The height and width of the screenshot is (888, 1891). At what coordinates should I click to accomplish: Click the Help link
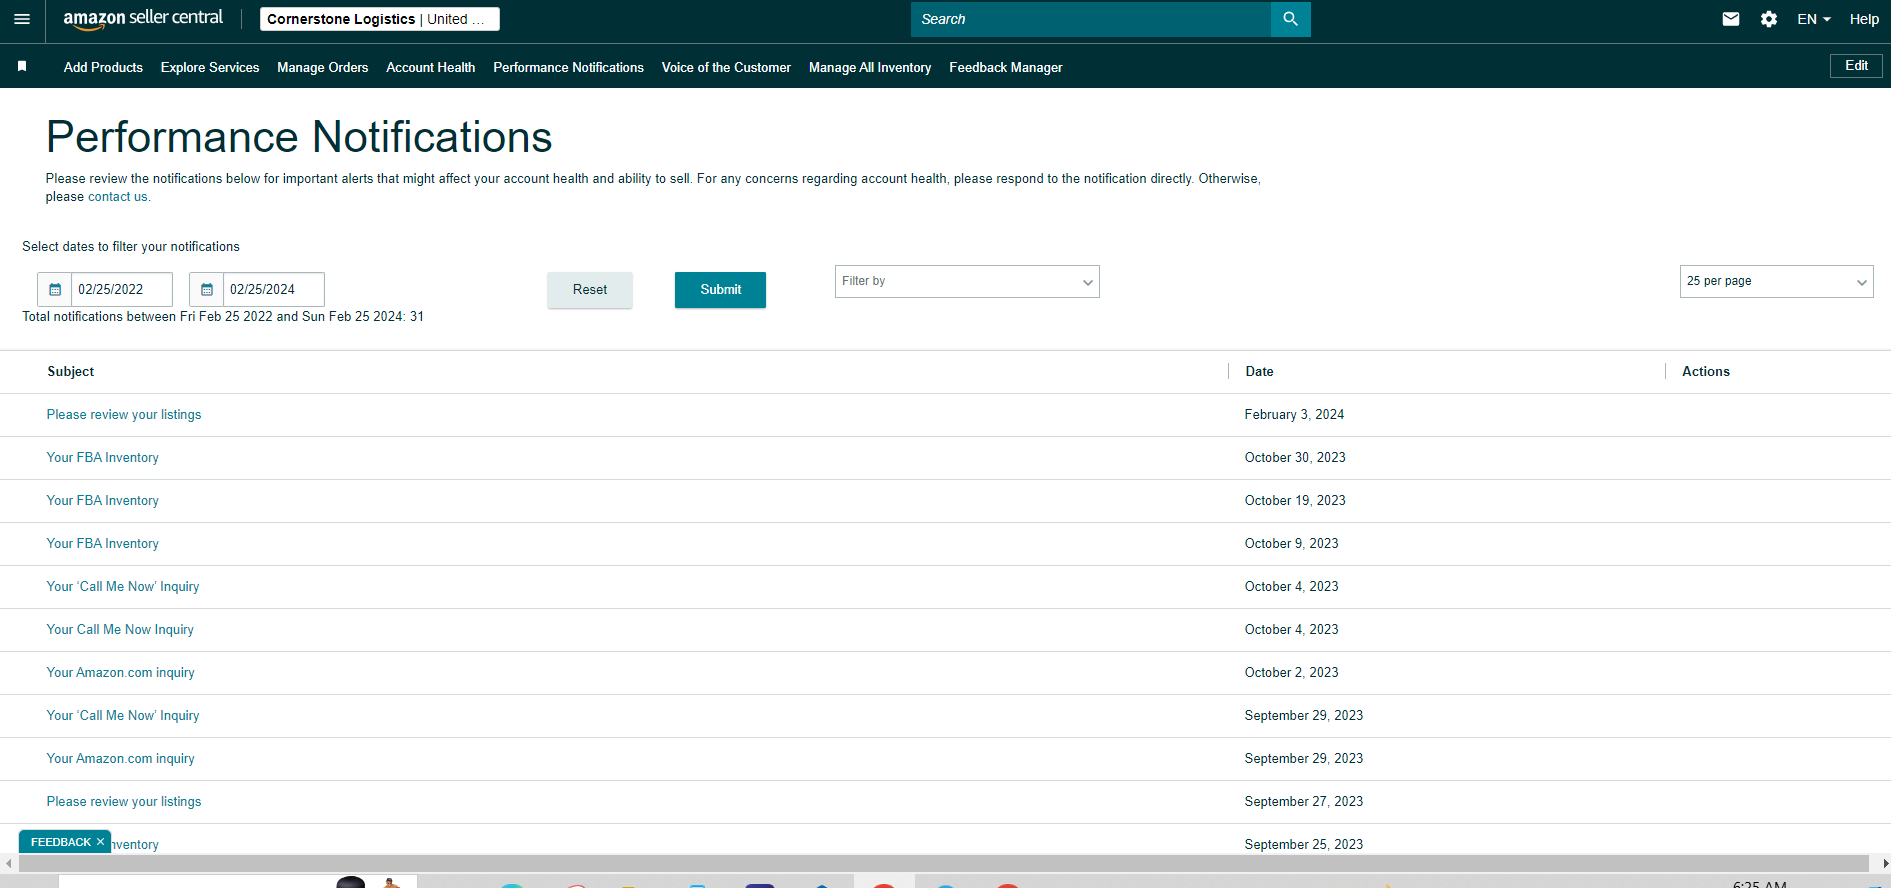(x=1864, y=19)
